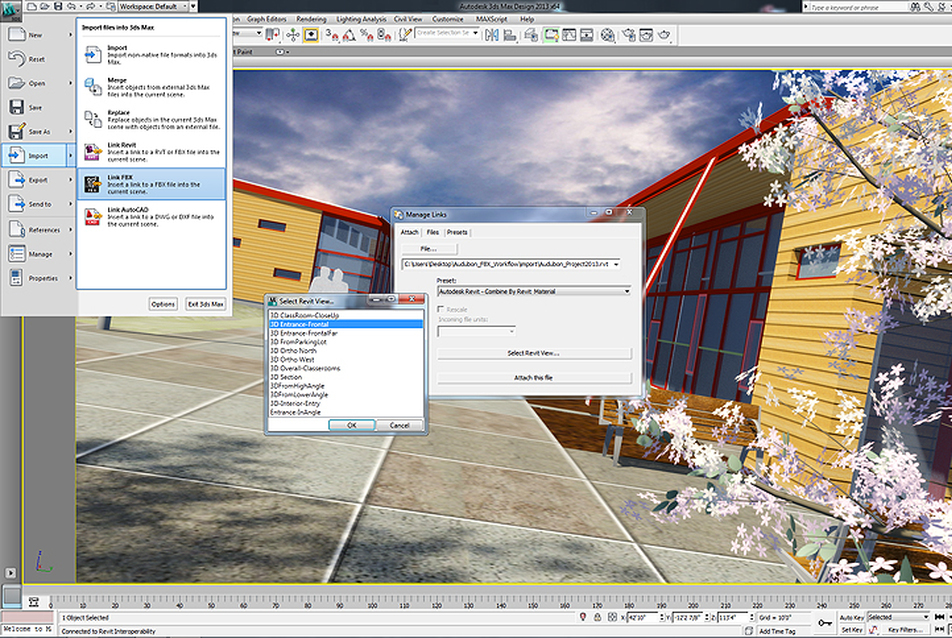Open the Selected key filter dropdown
952x638 pixels.
click(x=898, y=617)
